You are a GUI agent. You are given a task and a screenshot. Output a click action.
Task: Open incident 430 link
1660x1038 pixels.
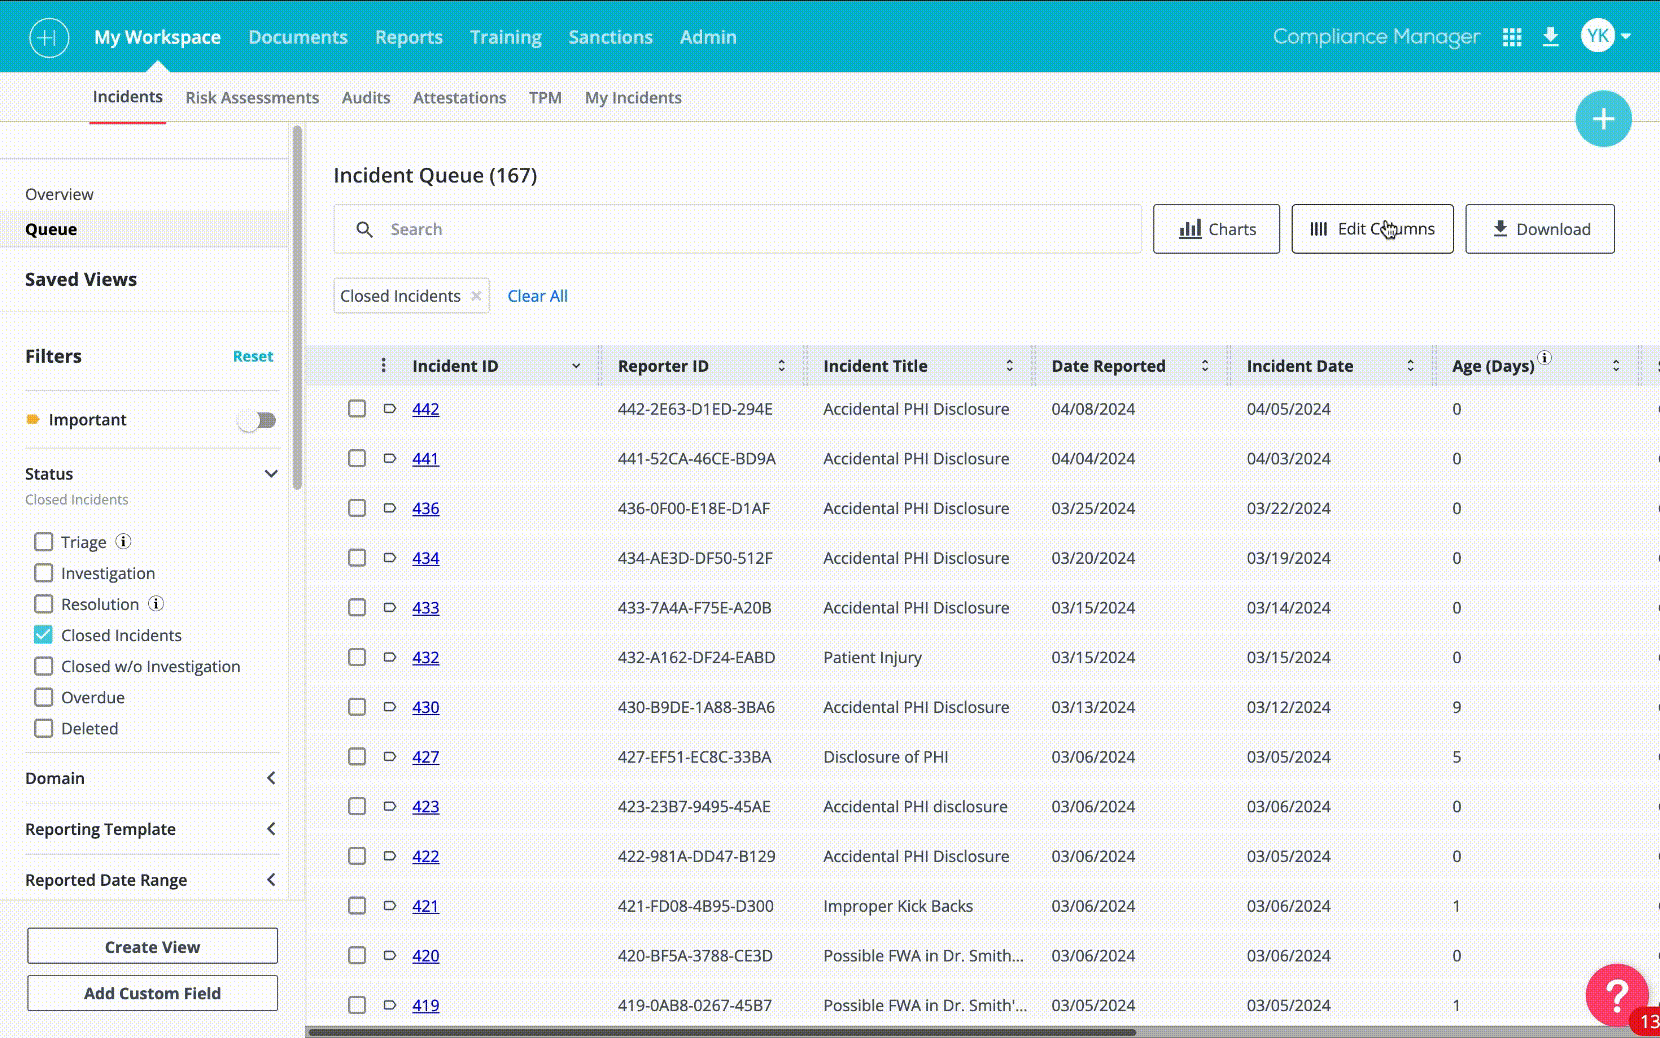[426, 707]
